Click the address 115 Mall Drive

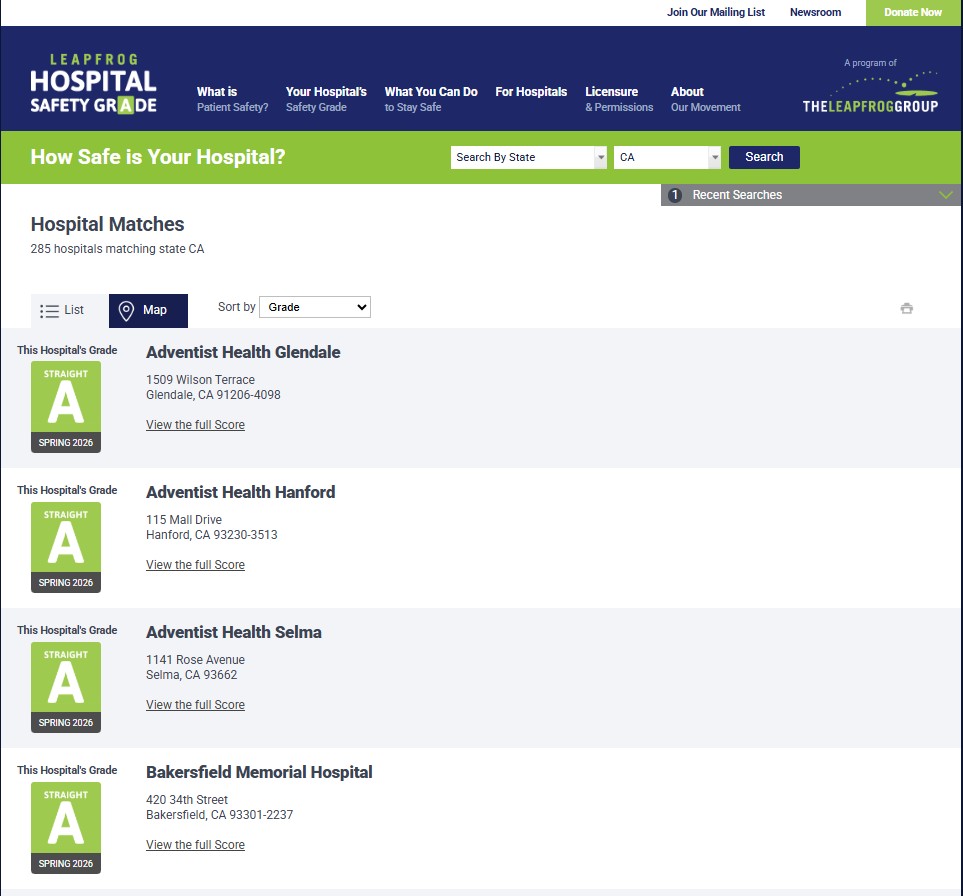pyautogui.click(x=184, y=520)
